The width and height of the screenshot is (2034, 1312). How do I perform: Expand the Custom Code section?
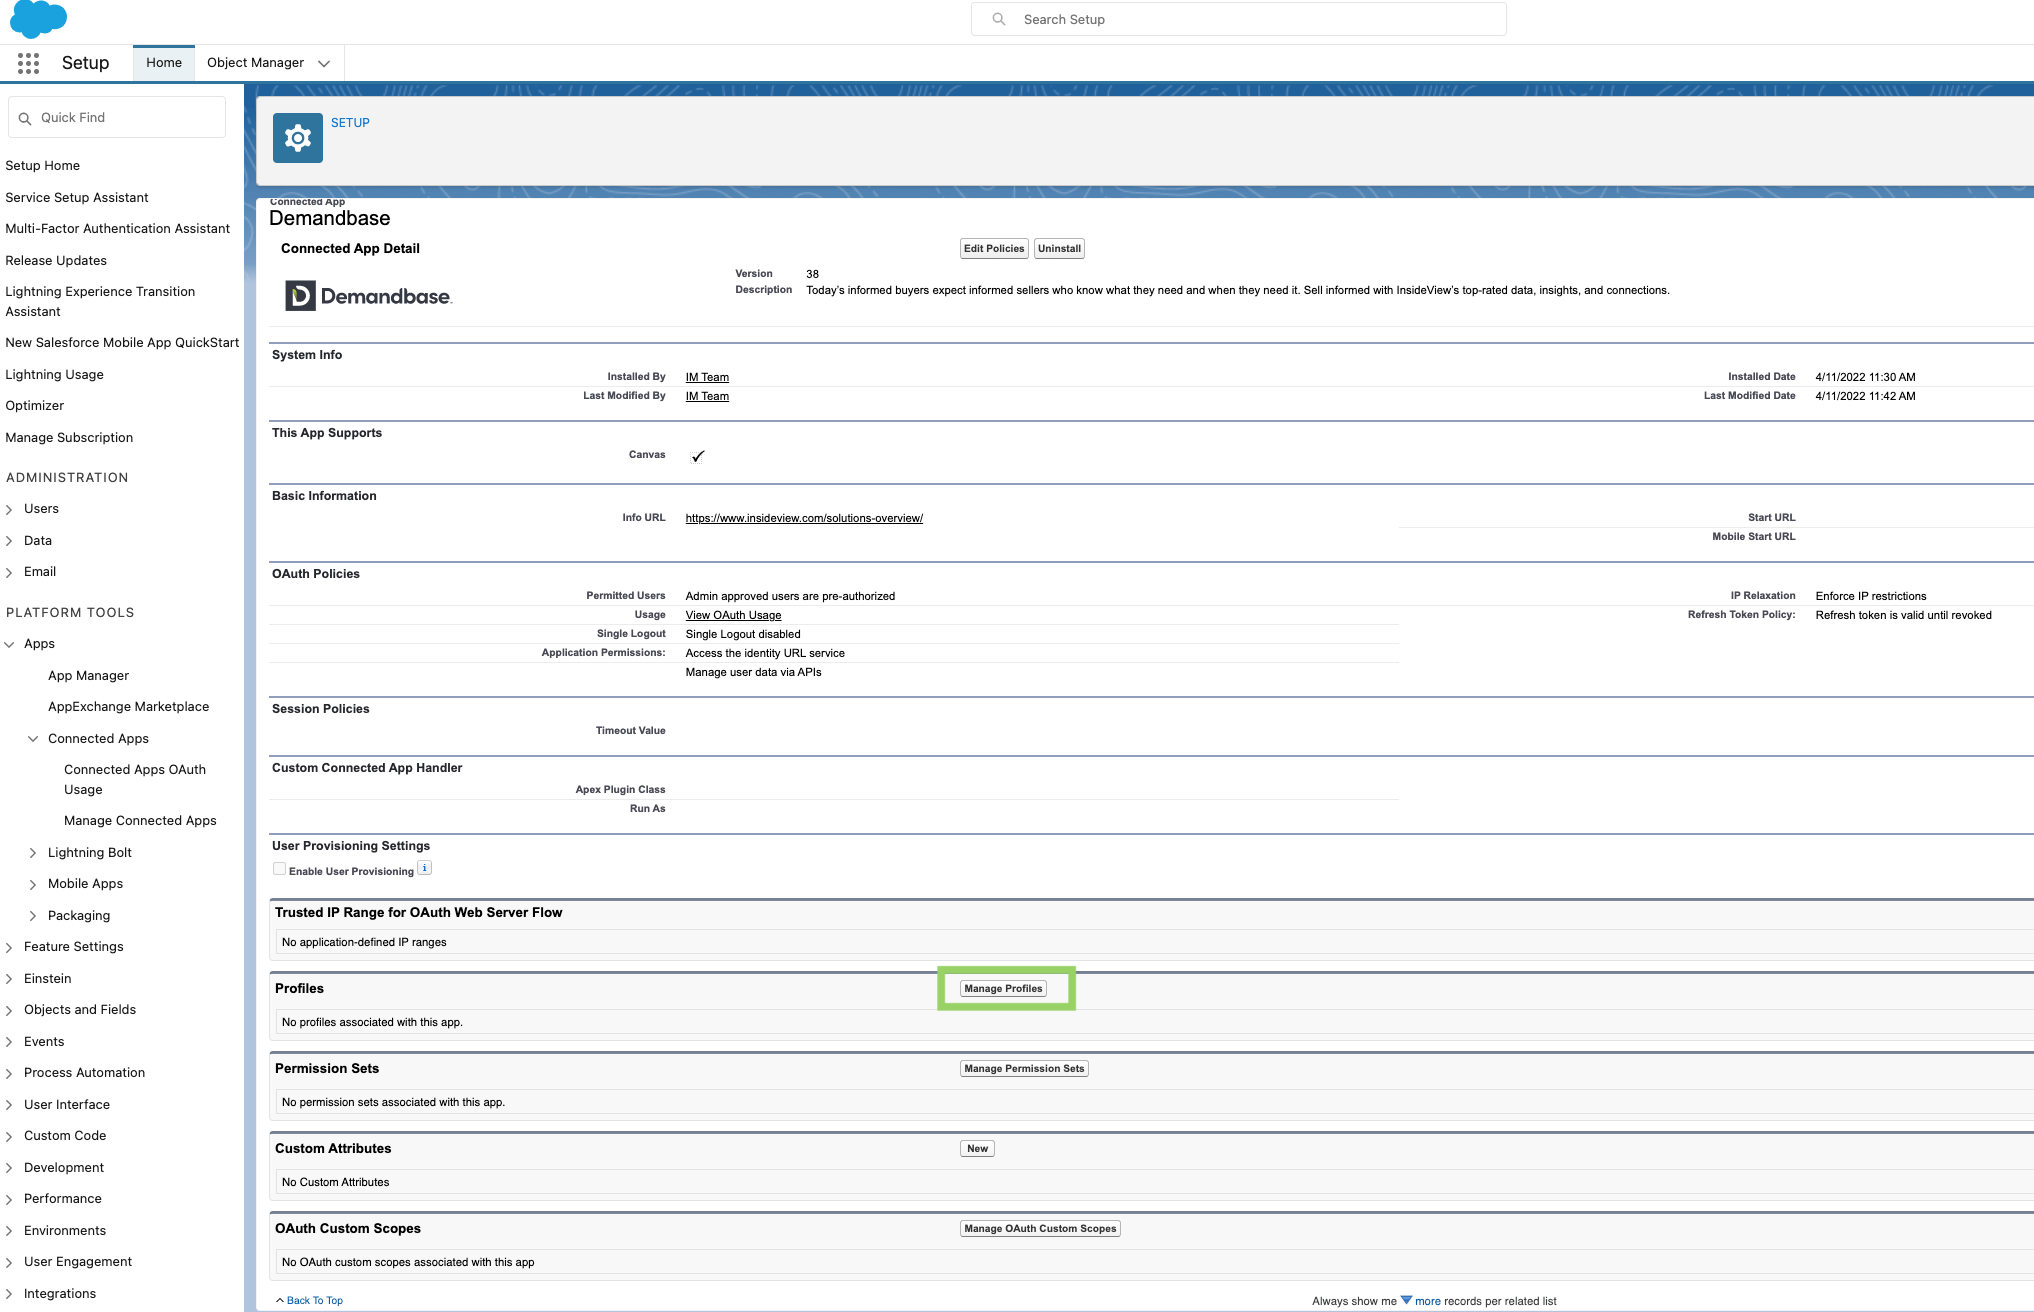9,1137
